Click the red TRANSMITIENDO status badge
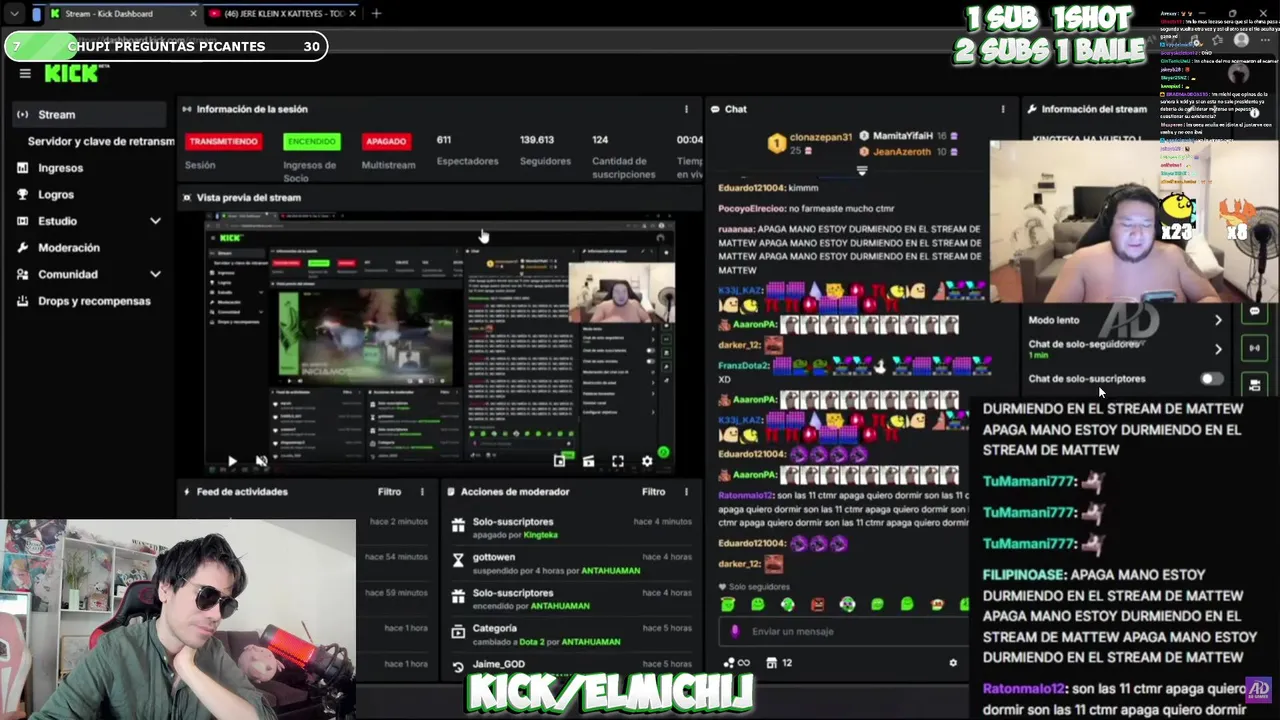 pyautogui.click(x=223, y=141)
